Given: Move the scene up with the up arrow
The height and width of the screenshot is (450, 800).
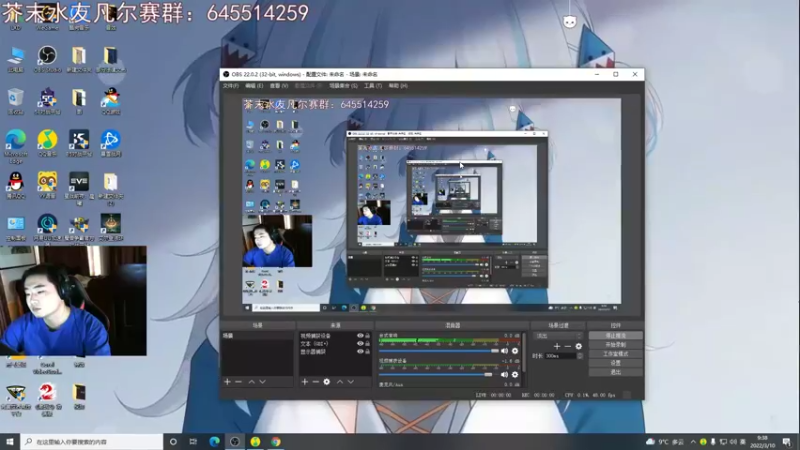Looking at the screenshot, I should coord(252,382).
